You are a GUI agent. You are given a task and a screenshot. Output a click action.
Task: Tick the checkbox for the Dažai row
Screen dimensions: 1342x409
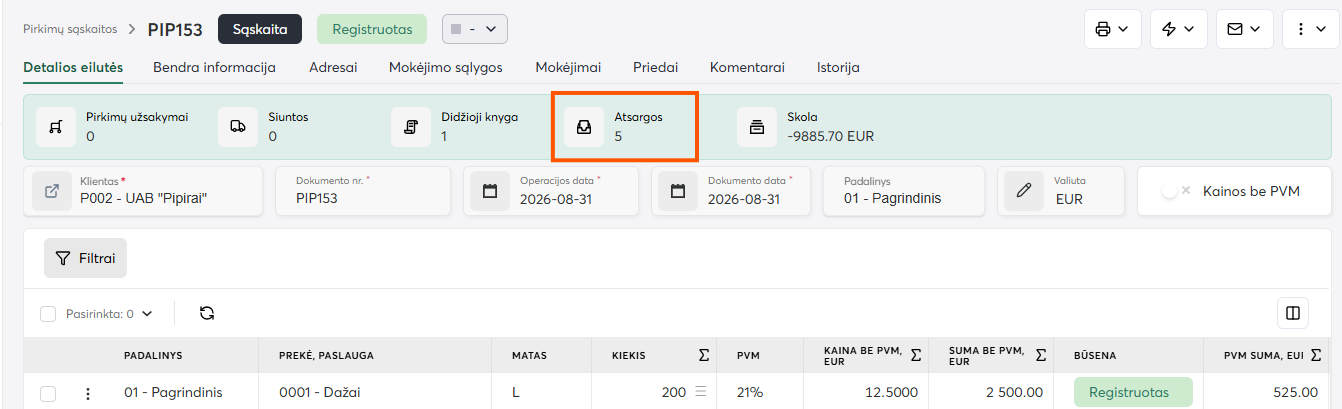48,394
